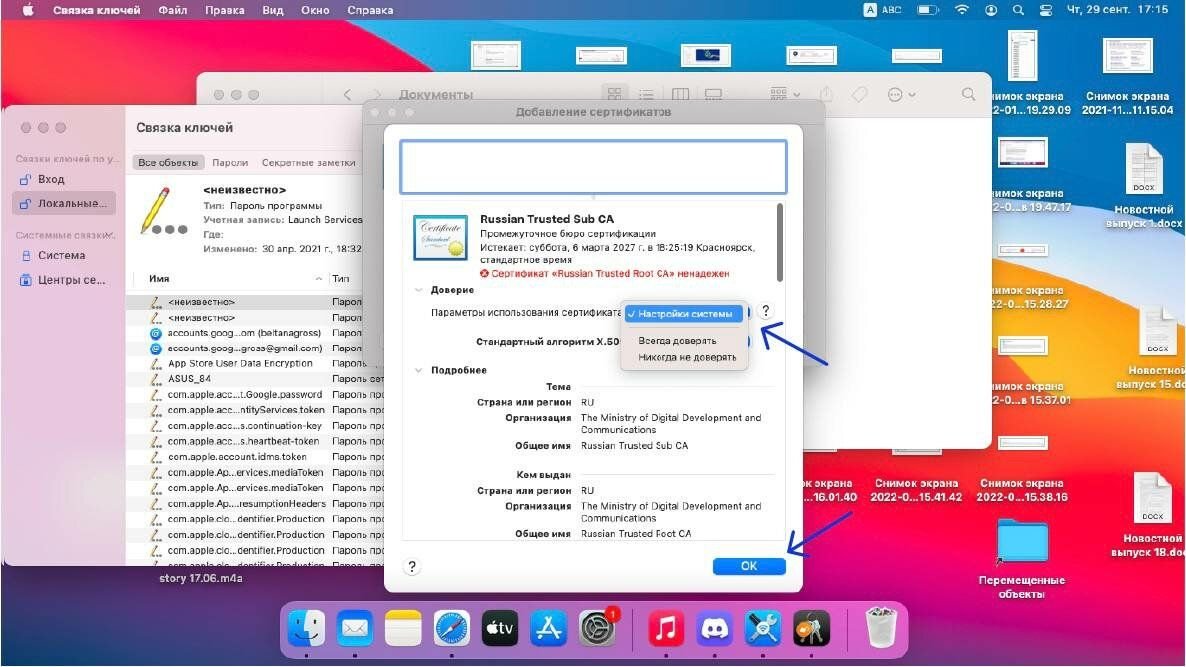Open the App Store Dock icon
The width and height of the screenshot is (1186, 667).
tap(548, 628)
